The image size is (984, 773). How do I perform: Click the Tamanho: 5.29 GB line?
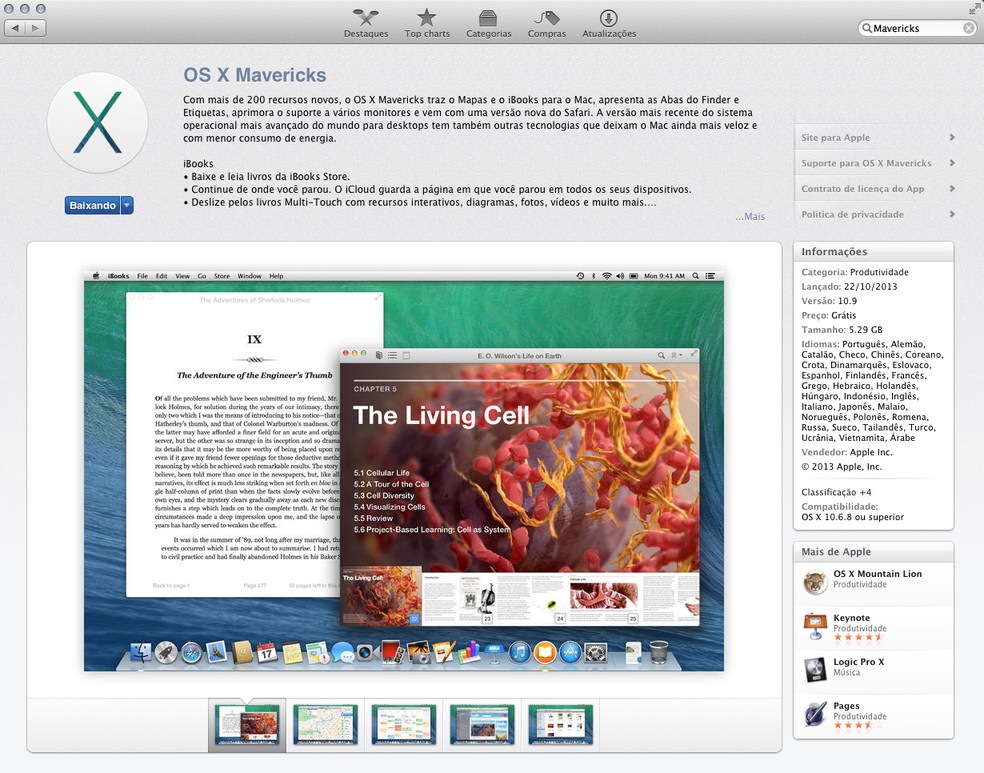pyautogui.click(x=842, y=330)
